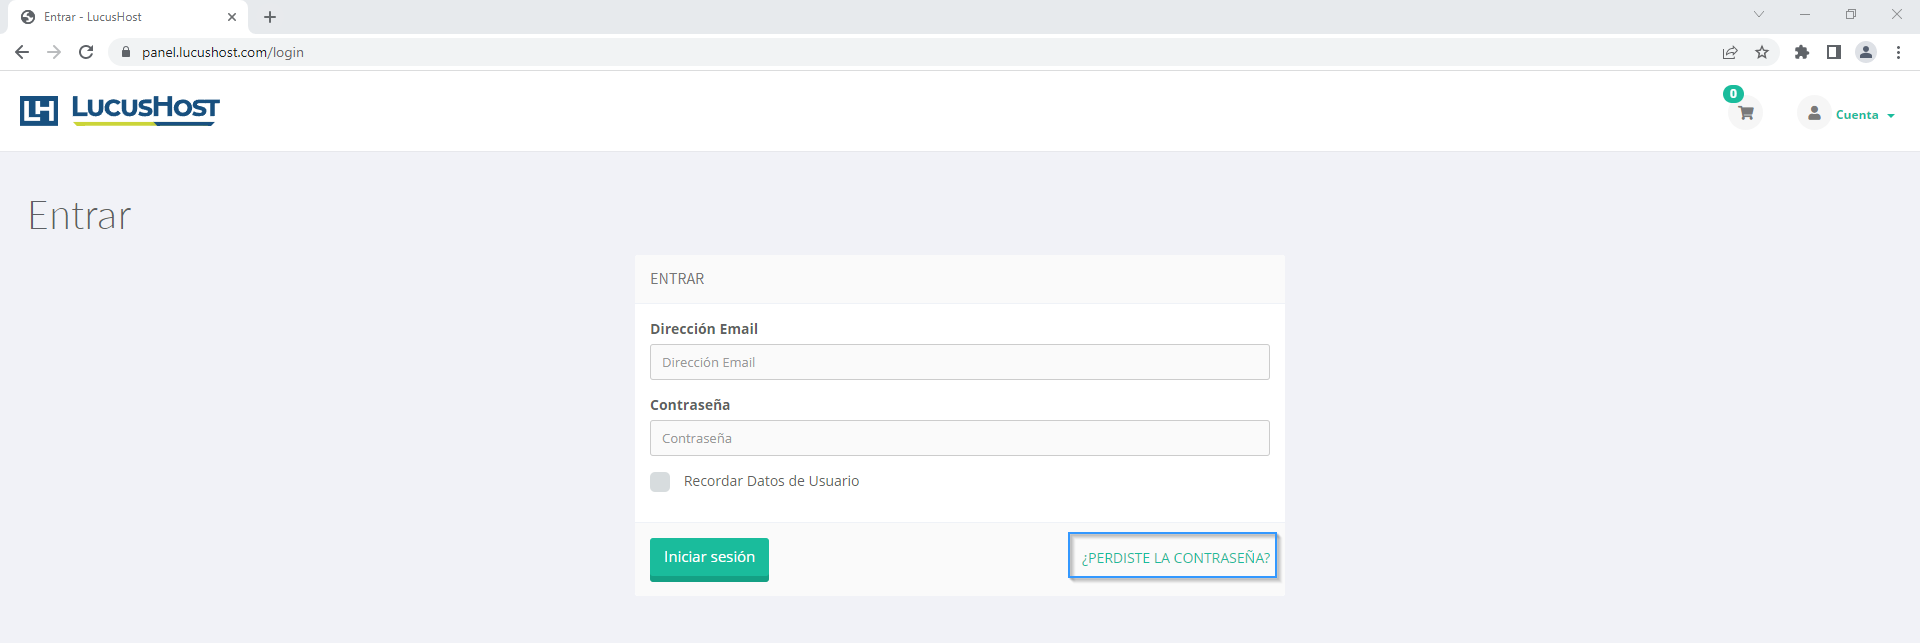Click the Iniciar sesión button
This screenshot has height=643, width=1920.
click(x=709, y=558)
